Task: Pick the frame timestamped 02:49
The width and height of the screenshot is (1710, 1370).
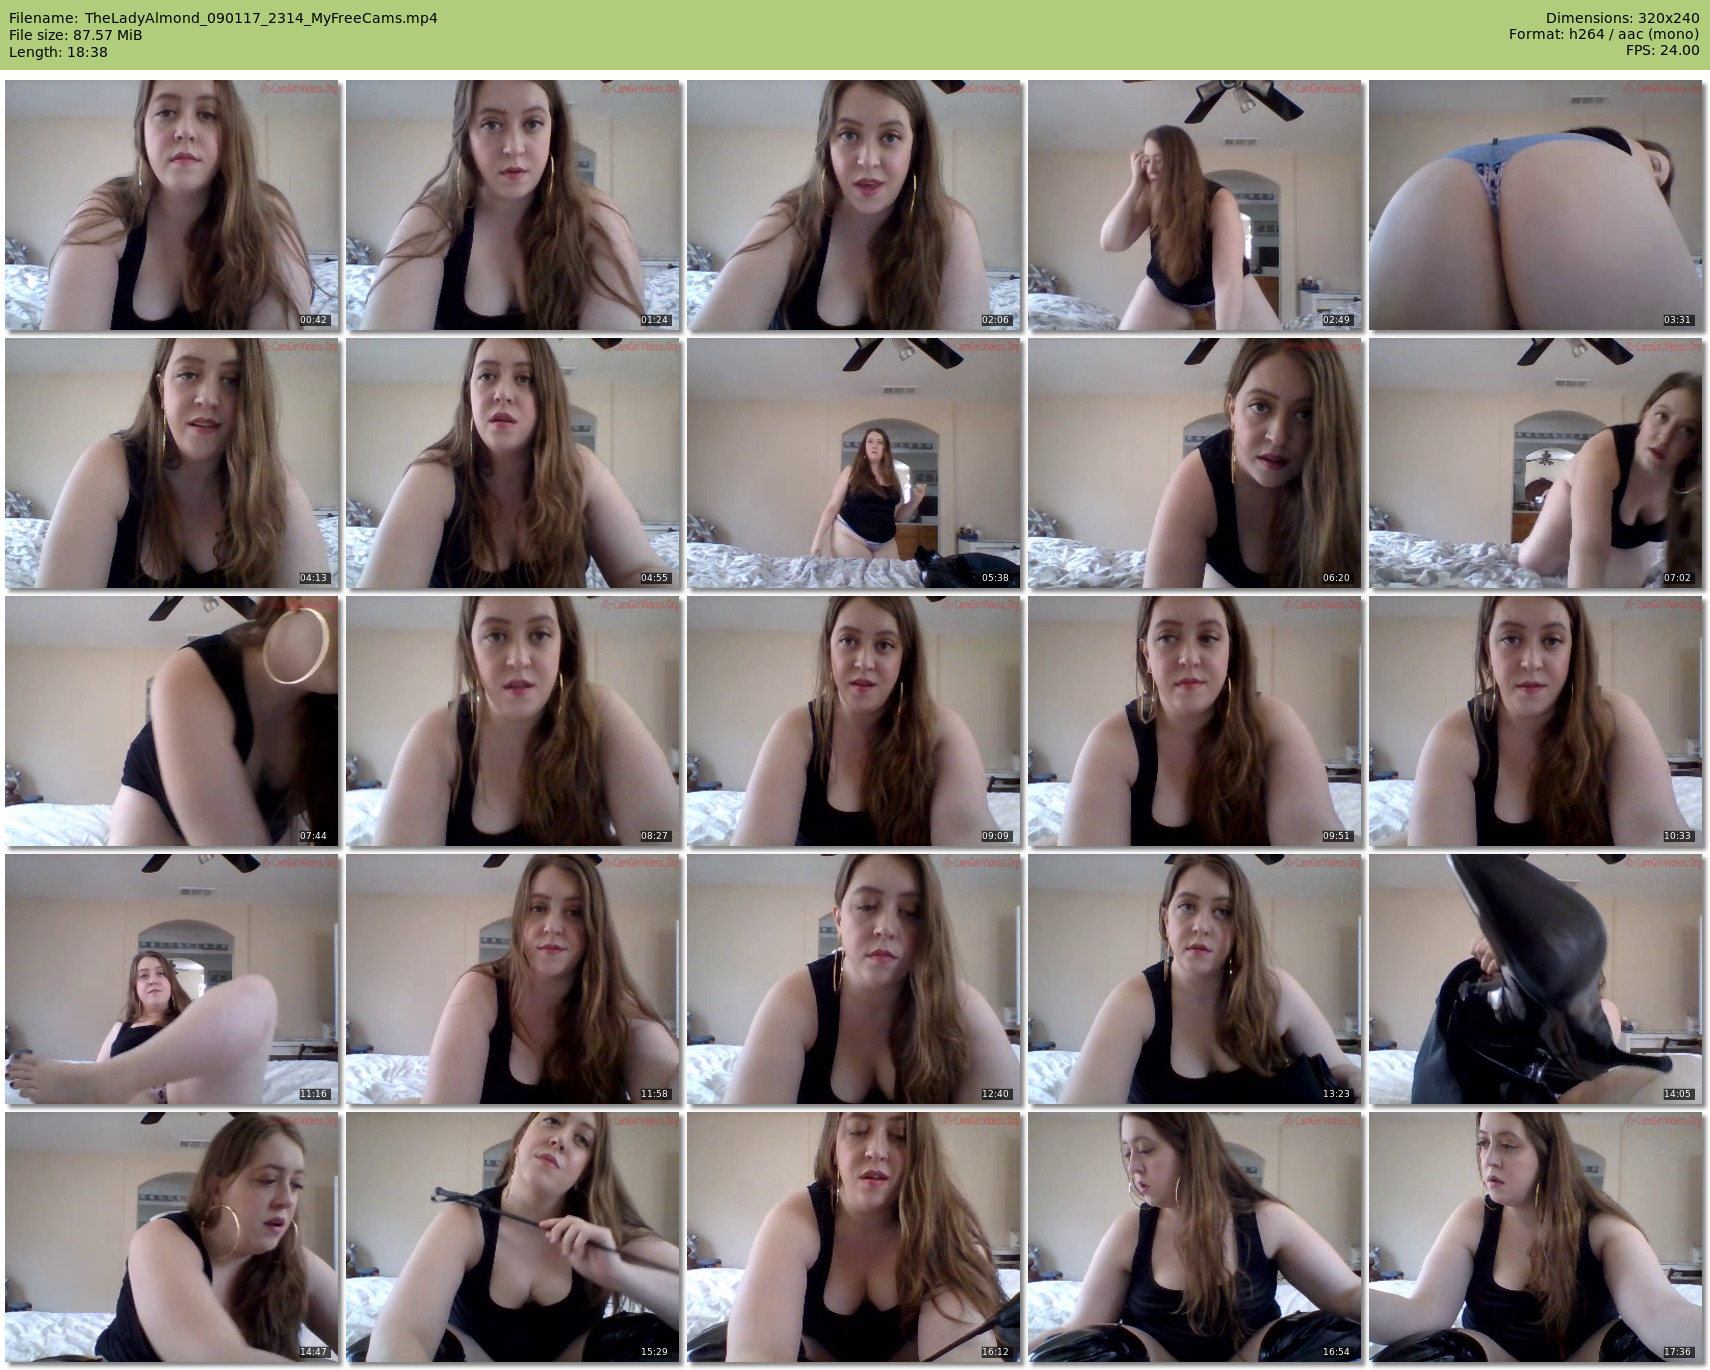Action: 1195,205
